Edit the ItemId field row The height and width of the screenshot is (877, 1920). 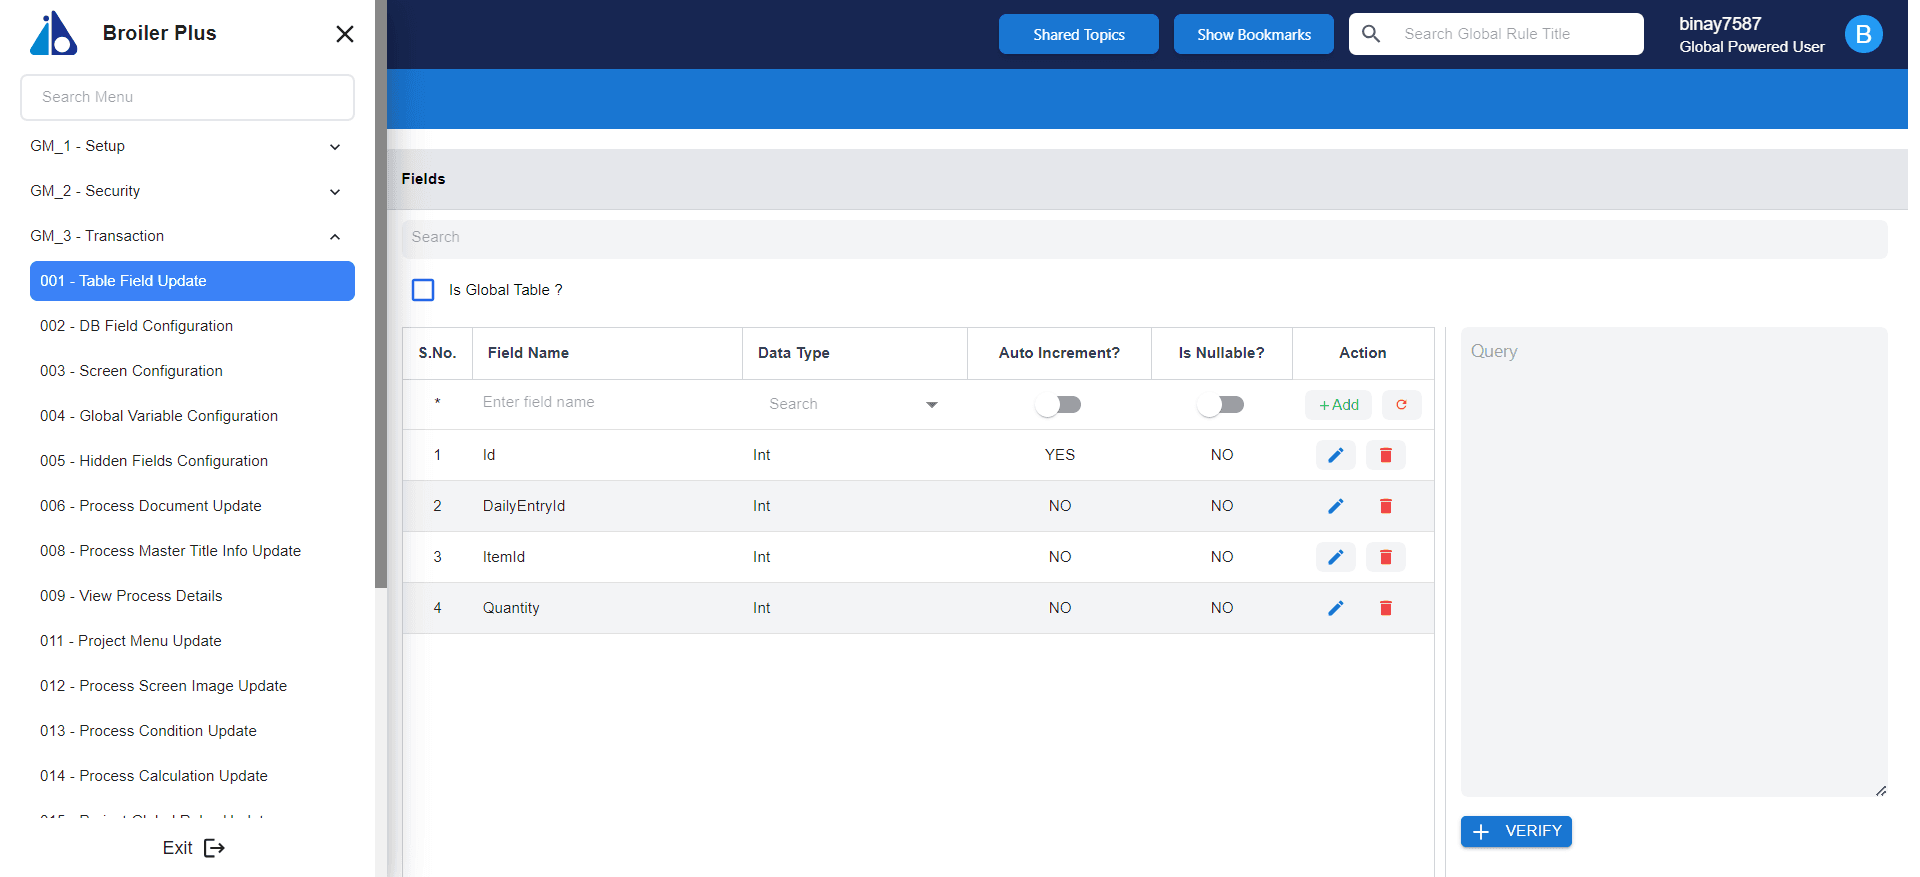click(x=1335, y=557)
